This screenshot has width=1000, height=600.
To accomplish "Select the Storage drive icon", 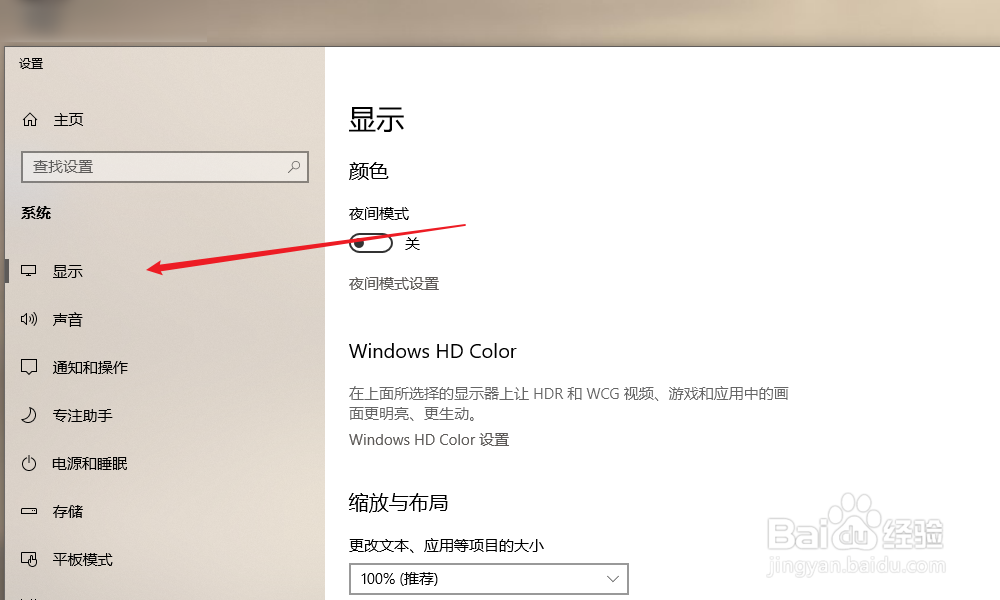I will point(29,511).
